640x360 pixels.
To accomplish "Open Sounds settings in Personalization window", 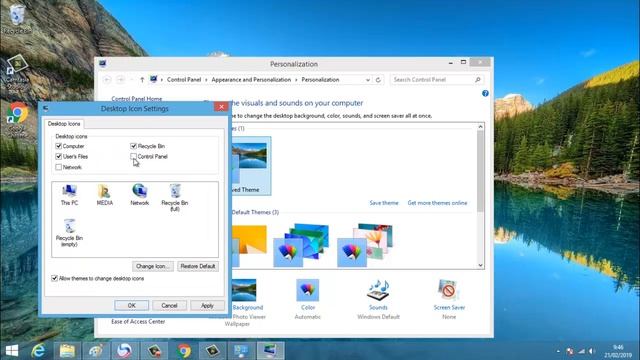I will click(378, 299).
